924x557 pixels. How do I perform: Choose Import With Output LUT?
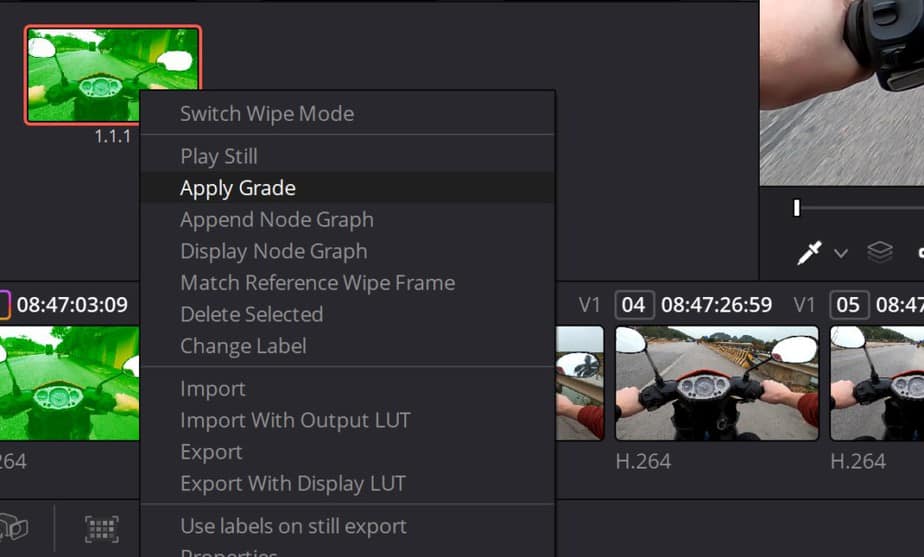click(348, 420)
